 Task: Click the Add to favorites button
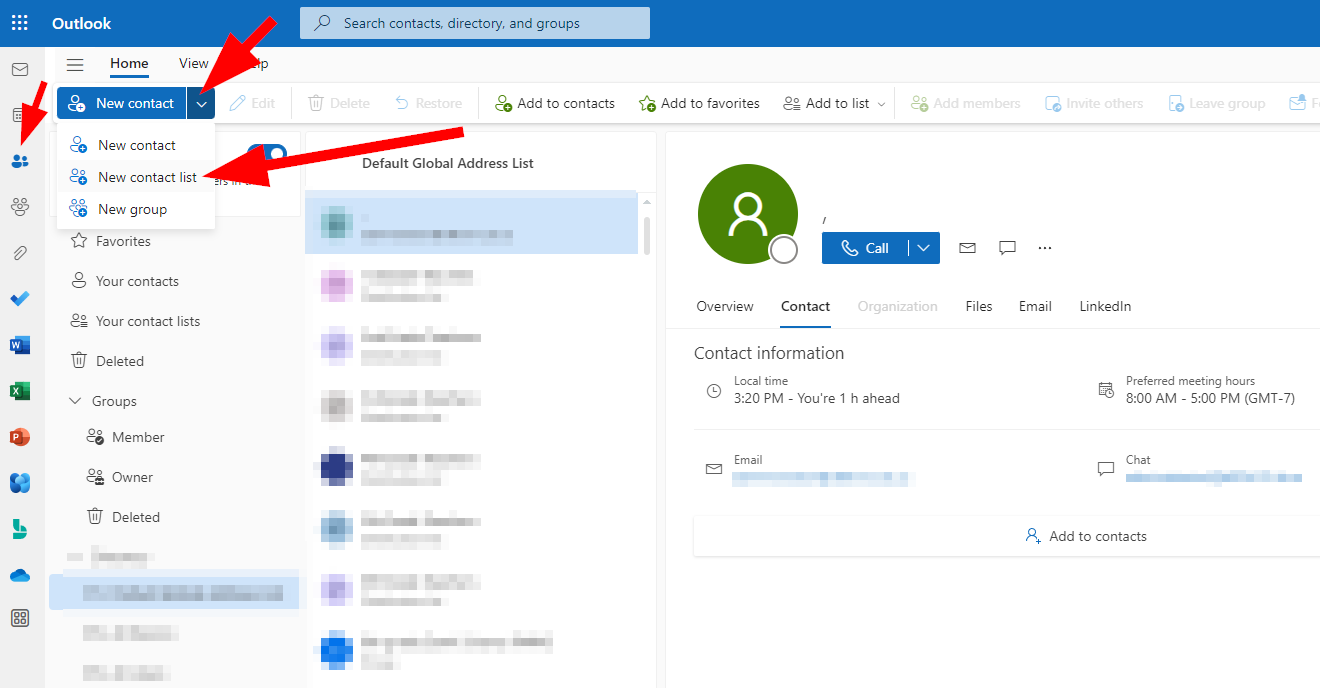coord(699,103)
